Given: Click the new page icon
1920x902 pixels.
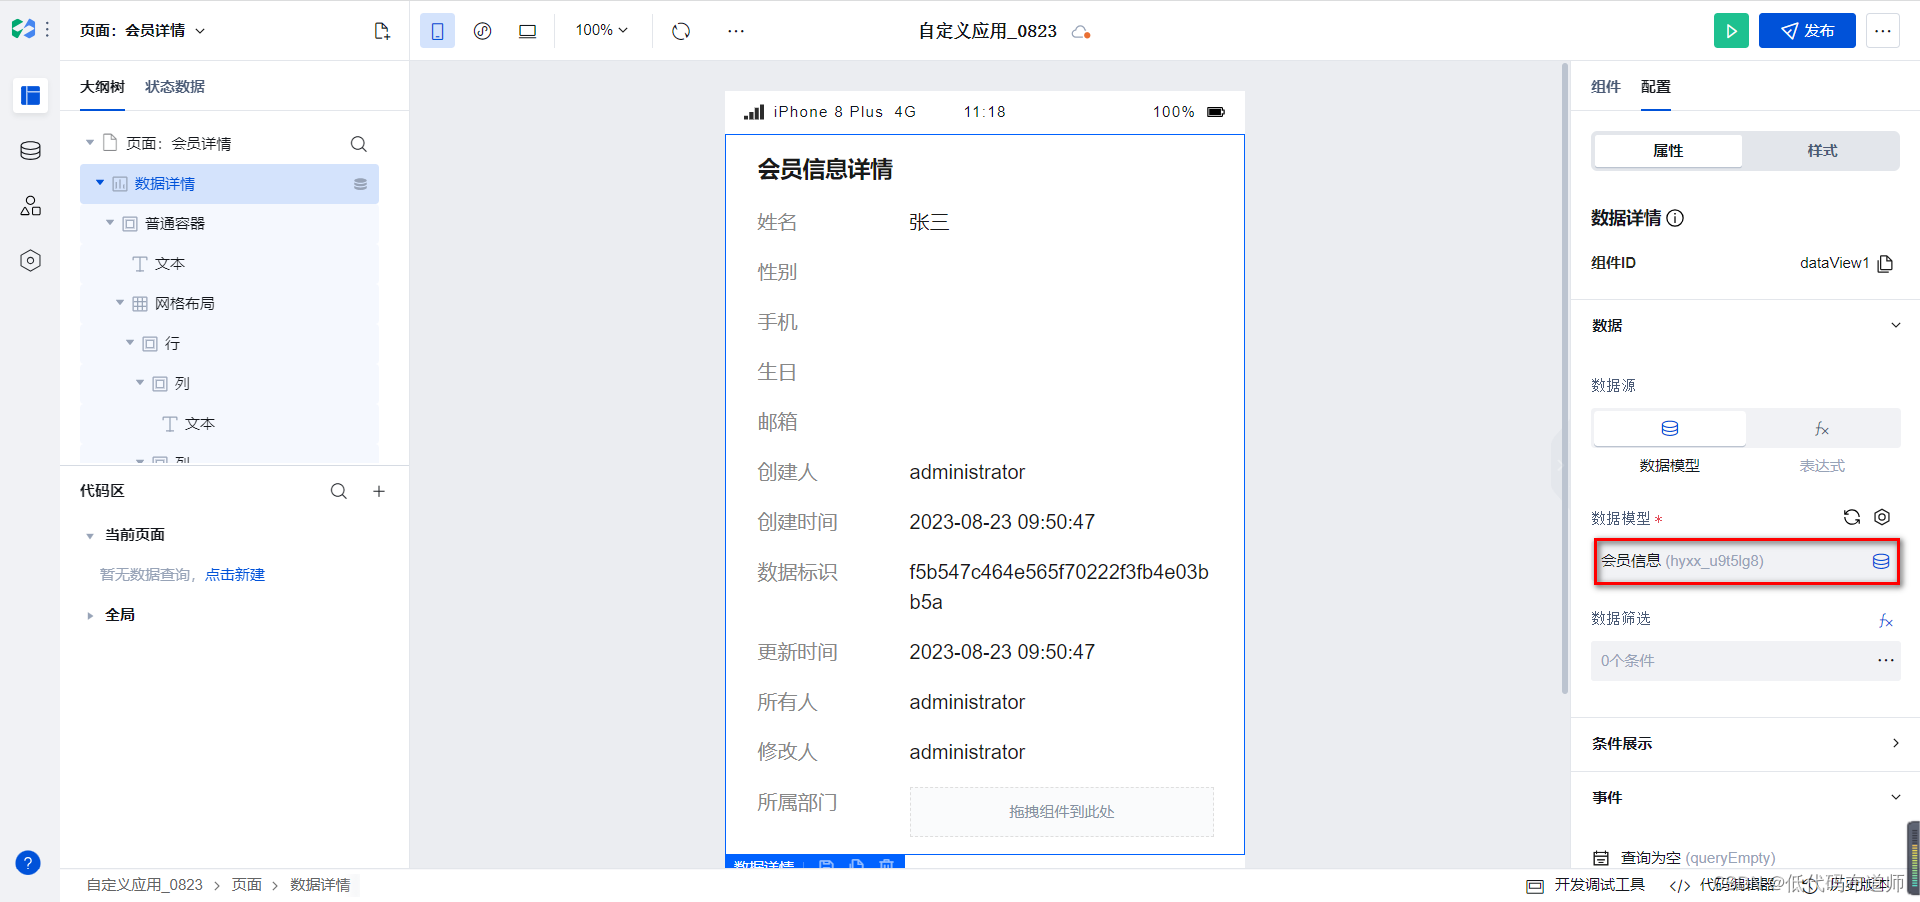Looking at the screenshot, I should pyautogui.click(x=382, y=31).
